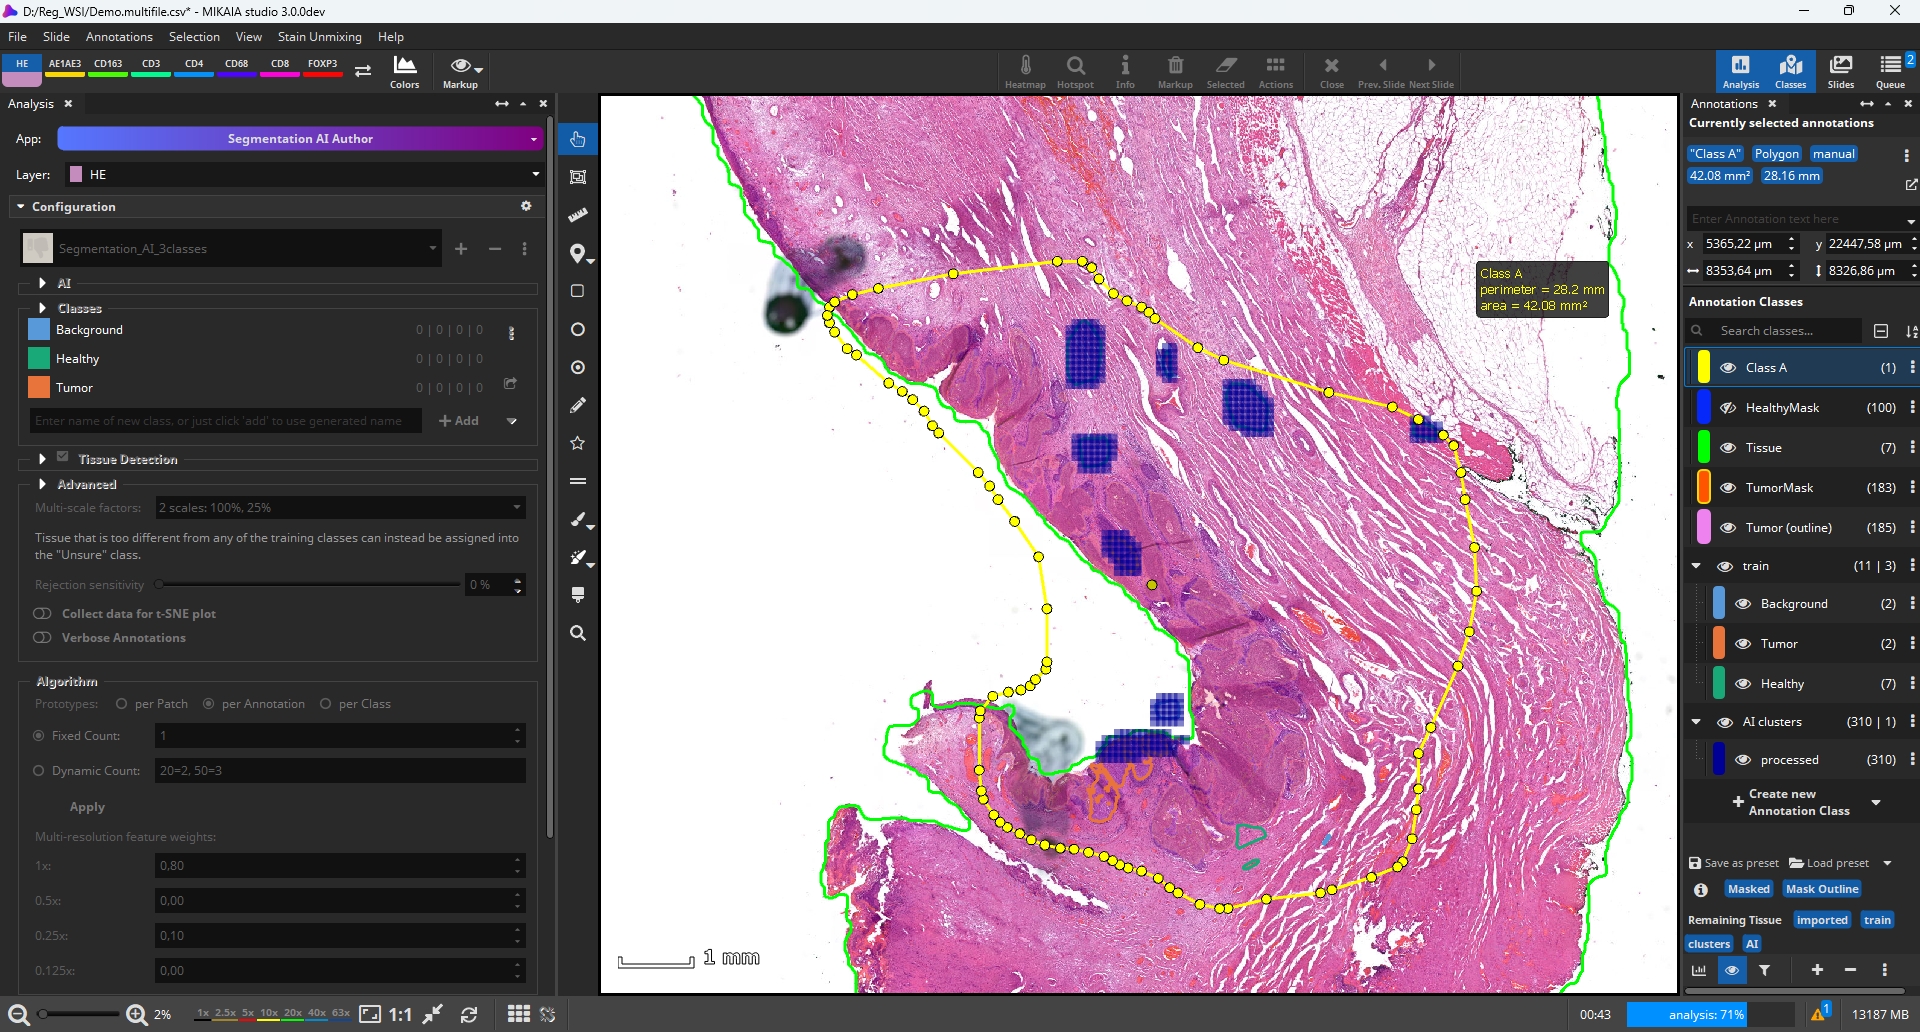The height and width of the screenshot is (1032, 1920).
Task: Open the Hotspot tool
Action: click(x=1075, y=70)
